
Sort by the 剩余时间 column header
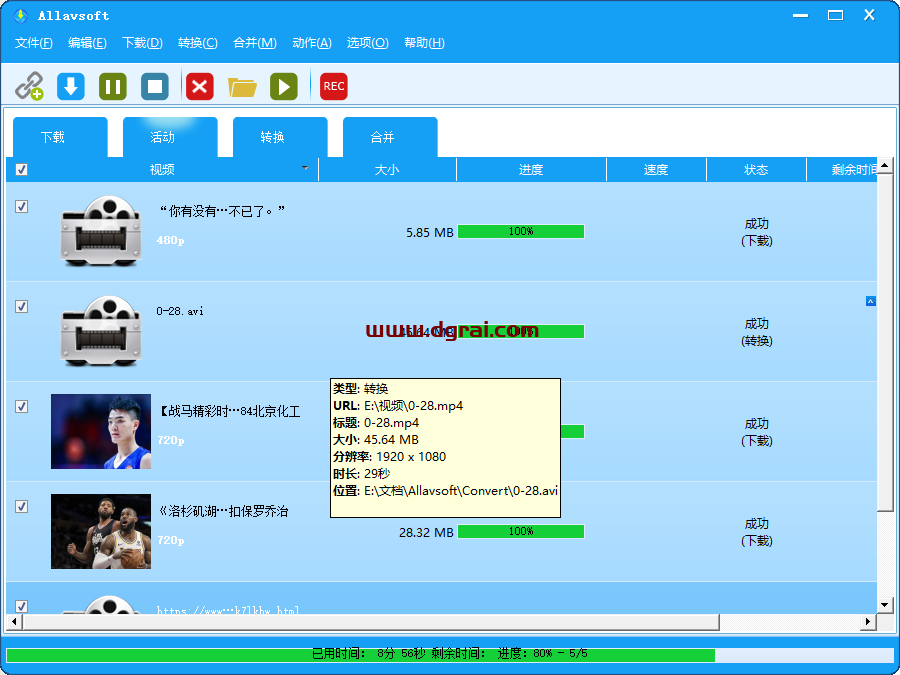click(x=842, y=169)
